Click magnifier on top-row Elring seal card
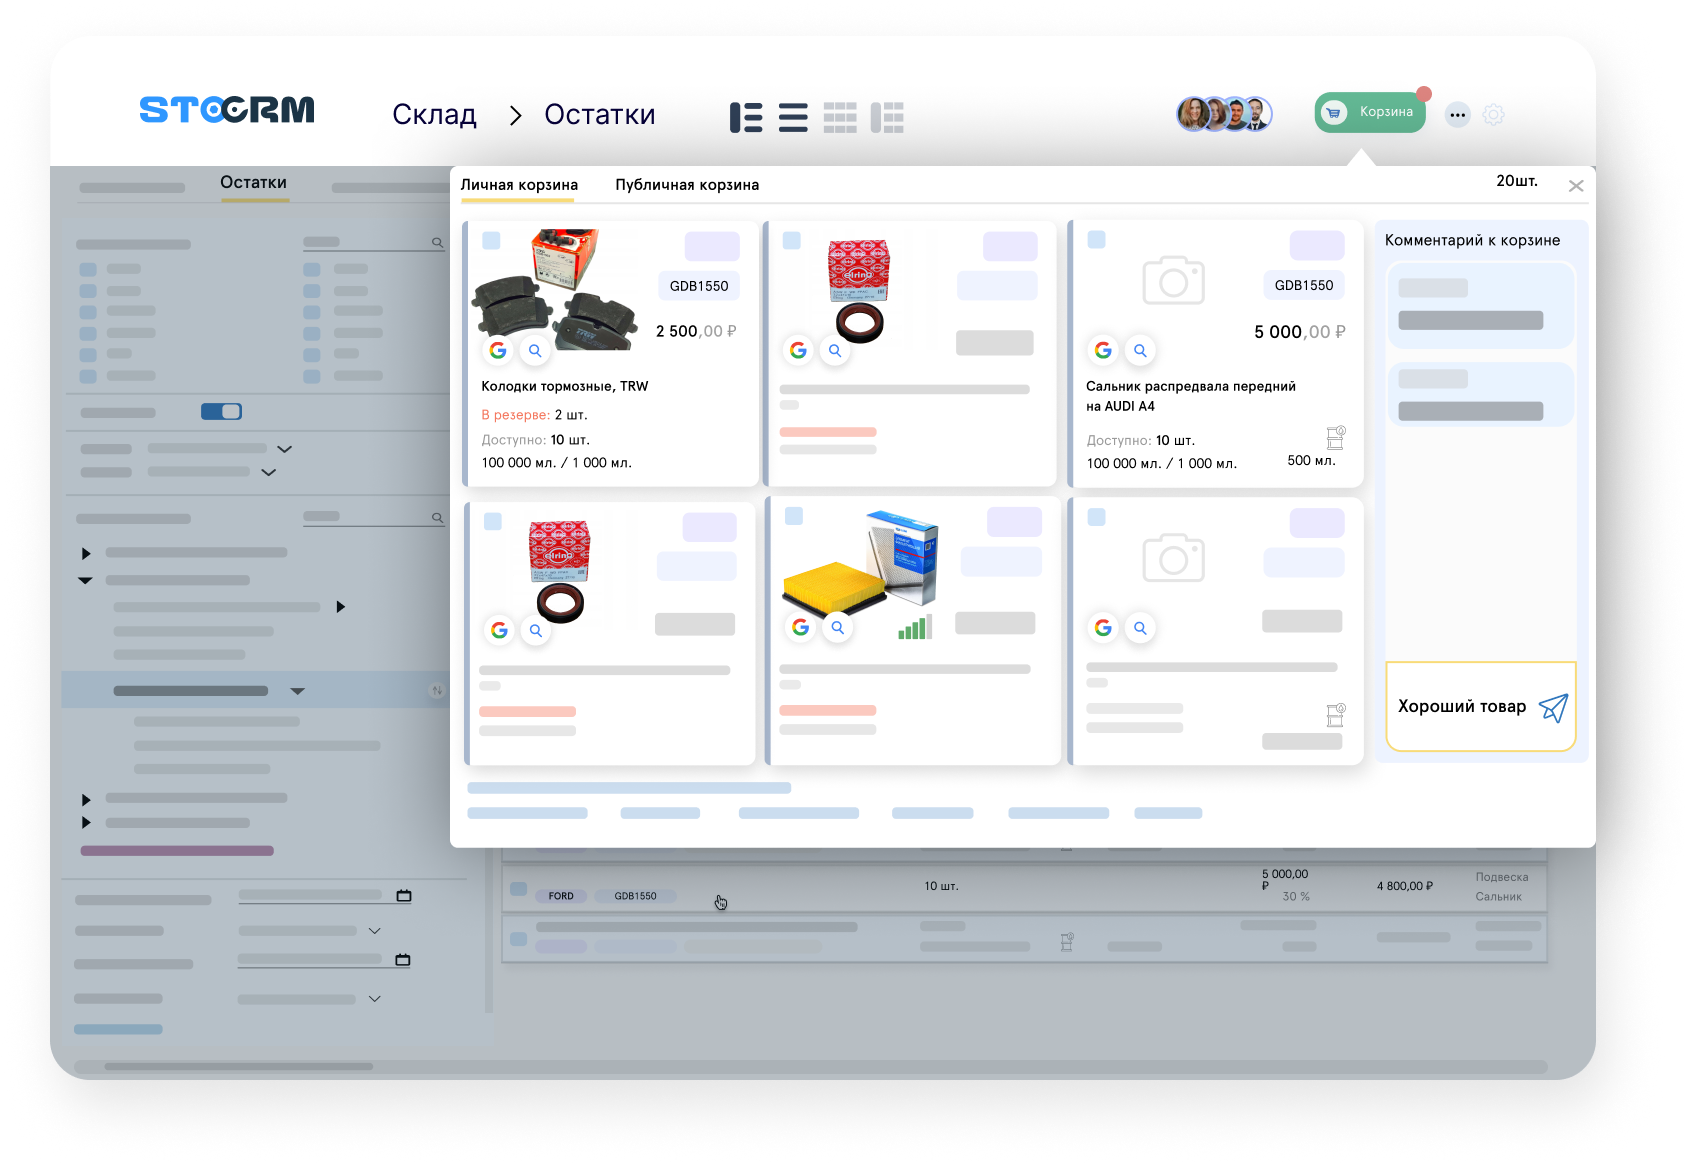Viewport: 1692px width, 1164px height. (x=835, y=350)
